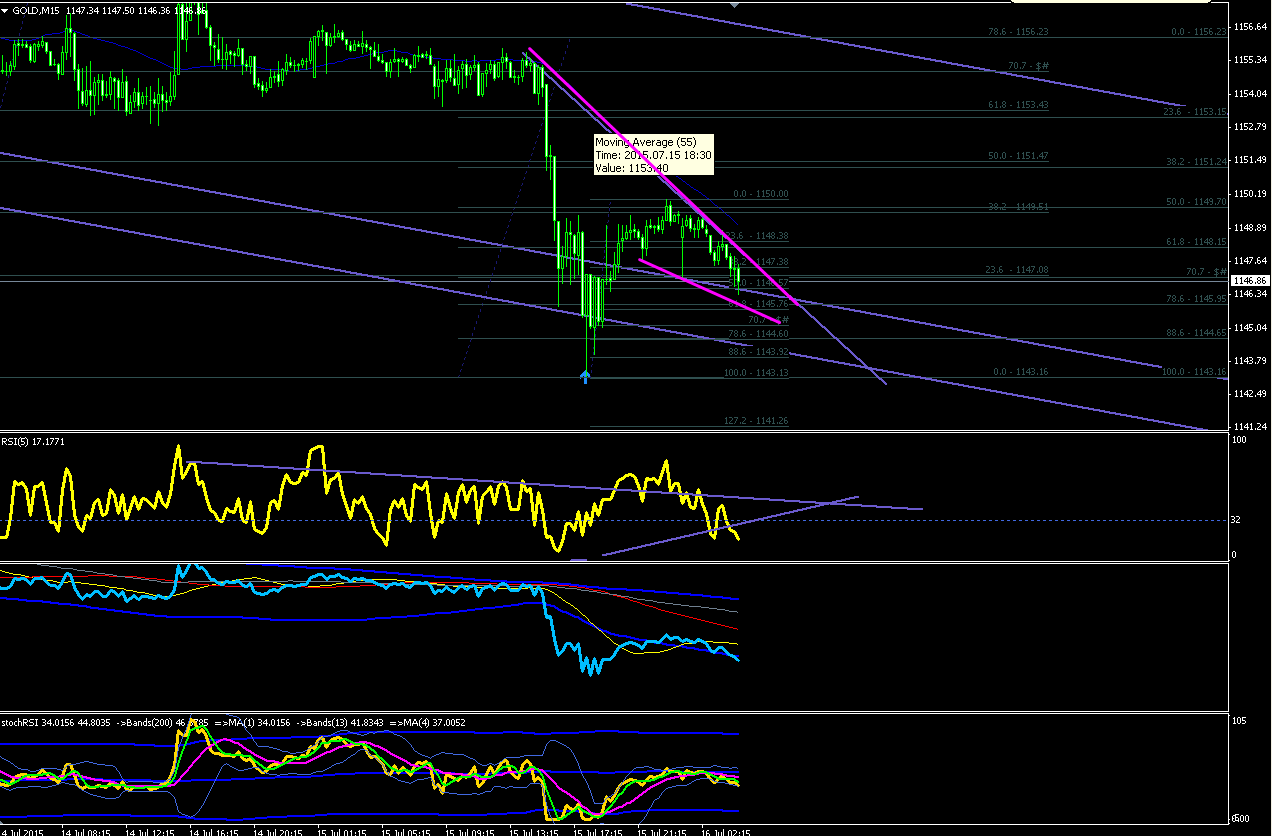Click the 14 Jul 12:15 time axis label
The width and height of the screenshot is (1272, 836).
pyautogui.click(x=150, y=831)
